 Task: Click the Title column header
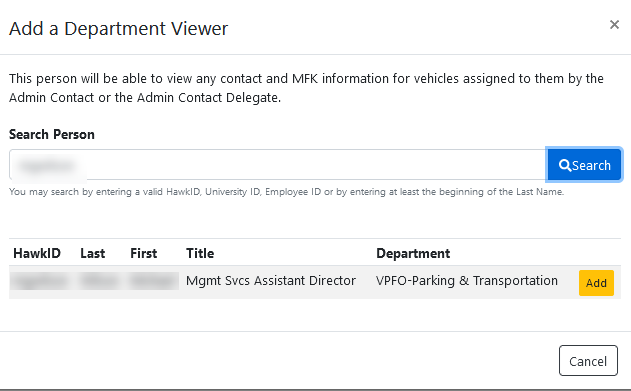(x=200, y=253)
